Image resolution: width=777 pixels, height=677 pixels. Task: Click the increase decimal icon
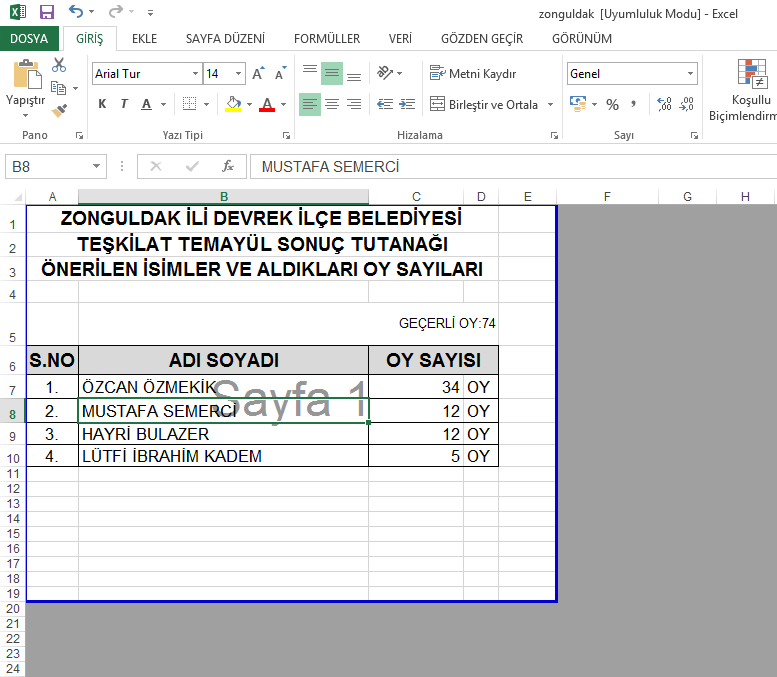[x=664, y=104]
